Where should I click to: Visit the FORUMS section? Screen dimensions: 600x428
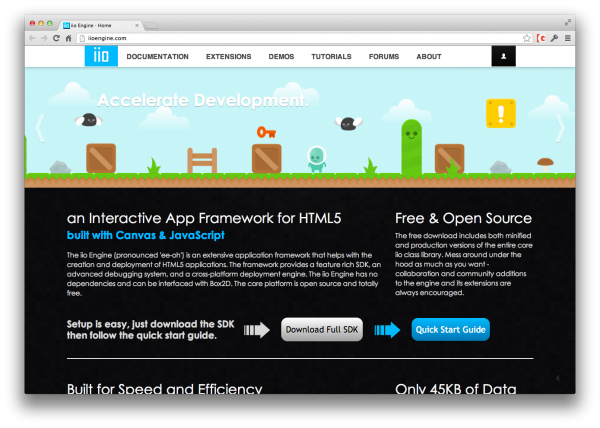coord(384,57)
